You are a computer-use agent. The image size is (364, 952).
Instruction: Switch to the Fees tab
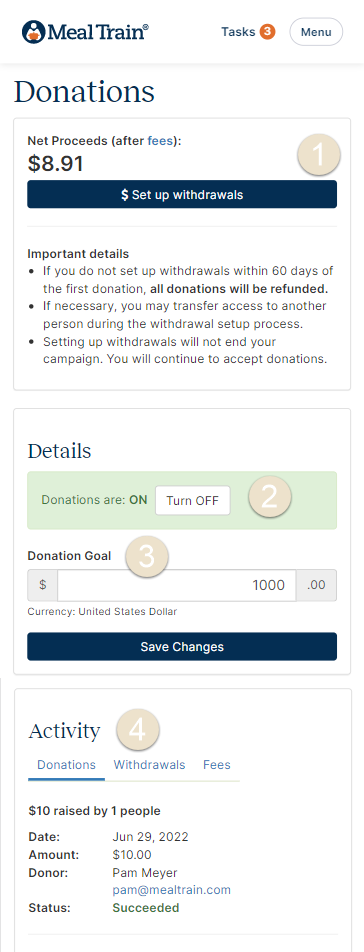(x=217, y=765)
